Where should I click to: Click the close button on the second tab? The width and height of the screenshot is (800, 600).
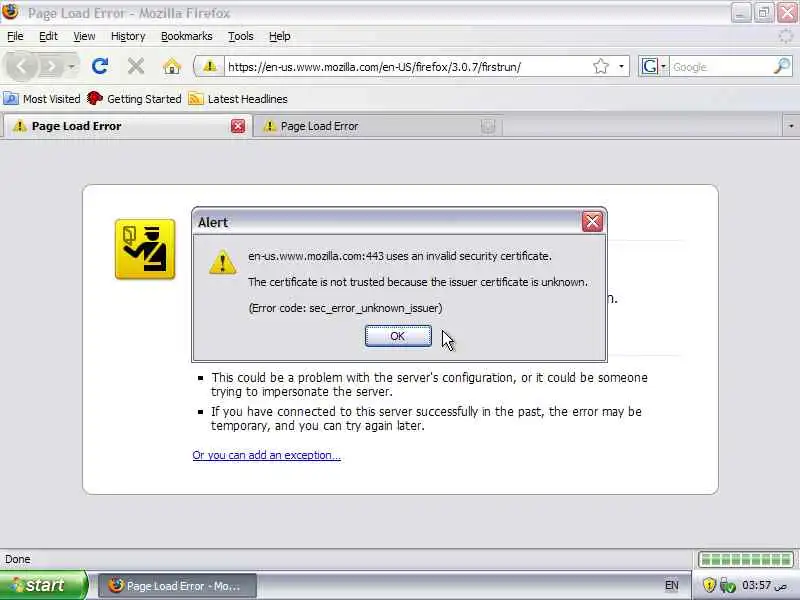point(488,126)
